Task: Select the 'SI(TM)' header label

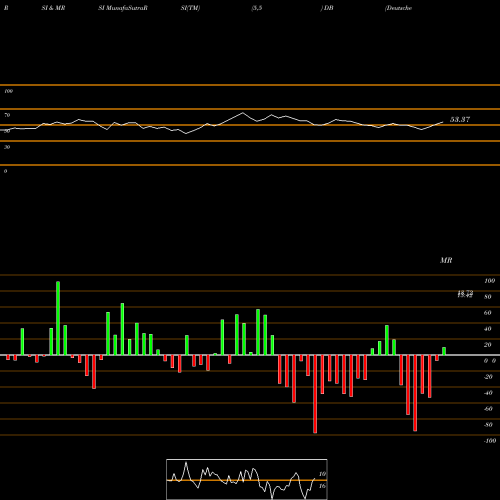Action: (190, 8)
